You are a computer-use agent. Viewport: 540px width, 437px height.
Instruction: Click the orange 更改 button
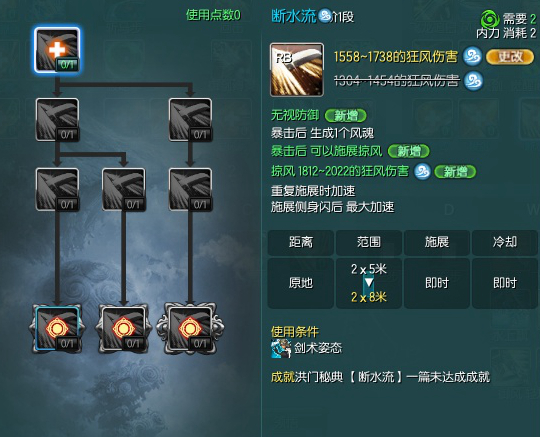click(510, 57)
